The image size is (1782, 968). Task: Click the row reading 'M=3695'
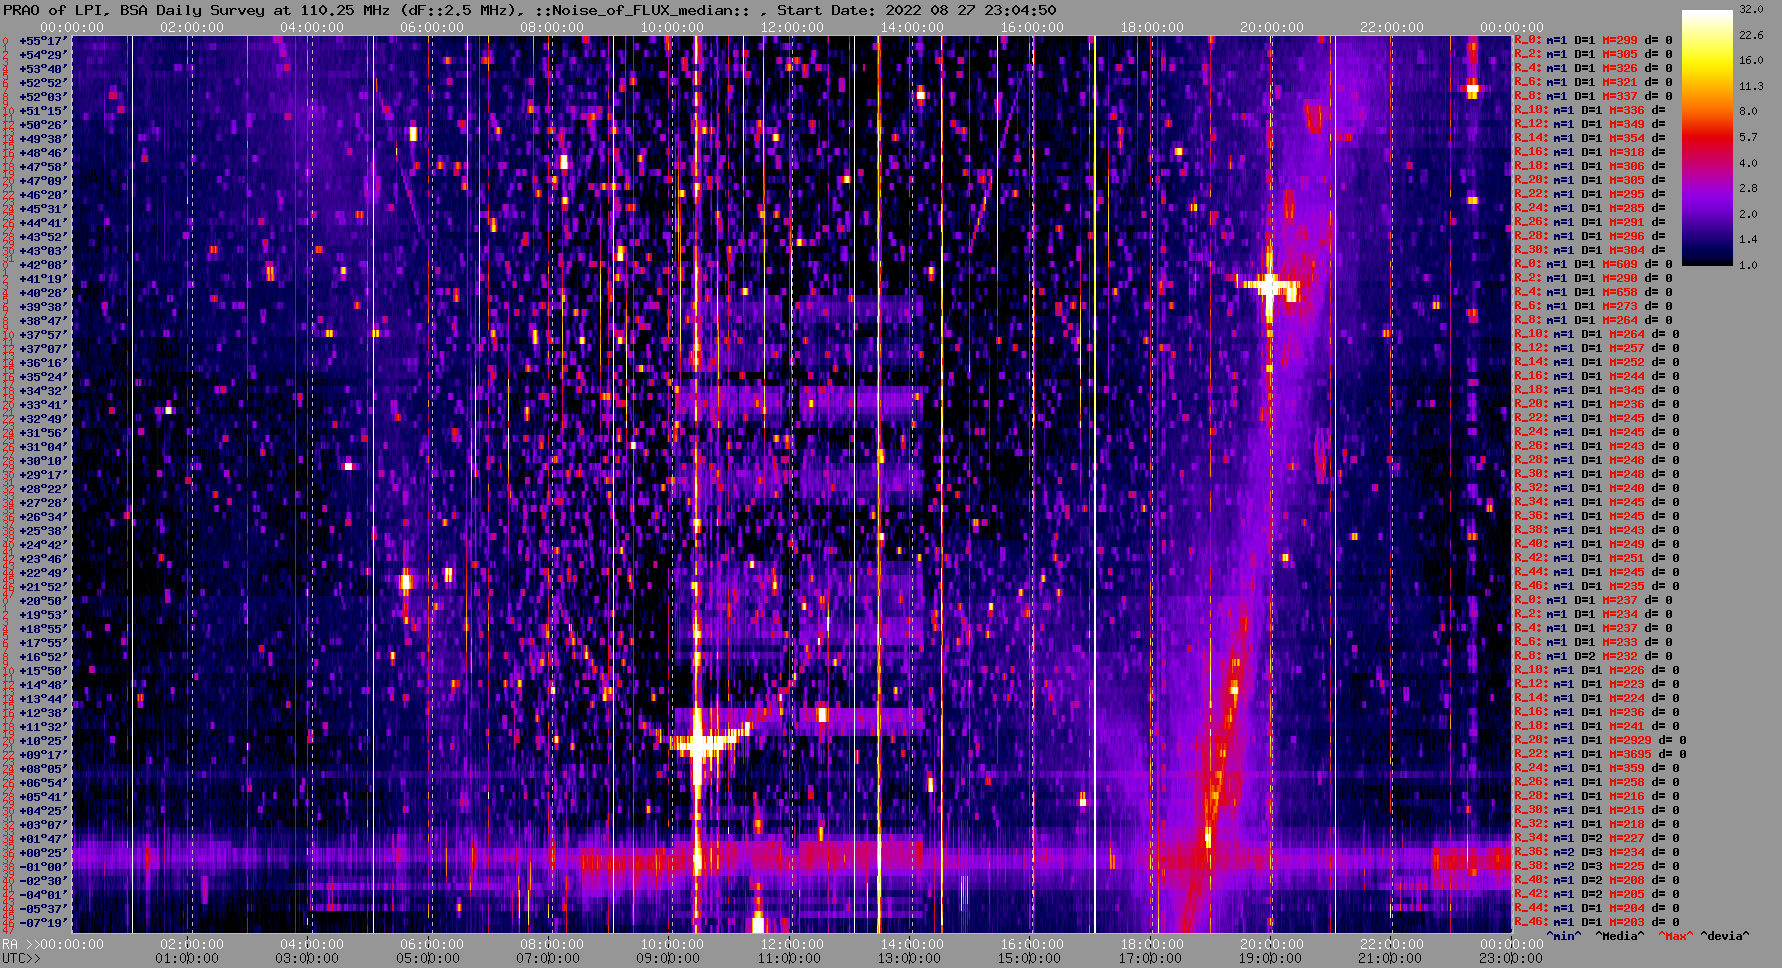tap(1600, 754)
